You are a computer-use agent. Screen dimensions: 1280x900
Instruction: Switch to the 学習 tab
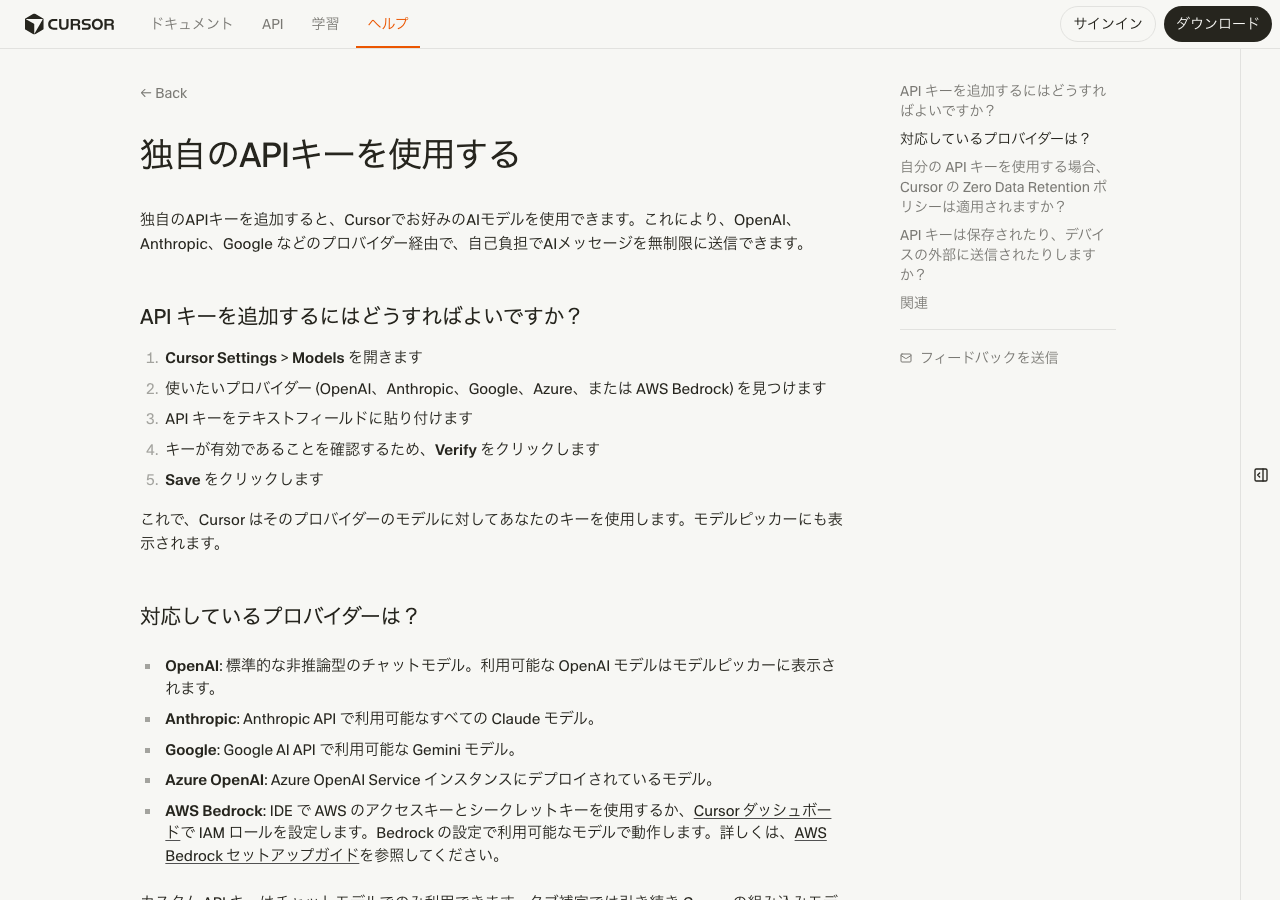tap(325, 24)
